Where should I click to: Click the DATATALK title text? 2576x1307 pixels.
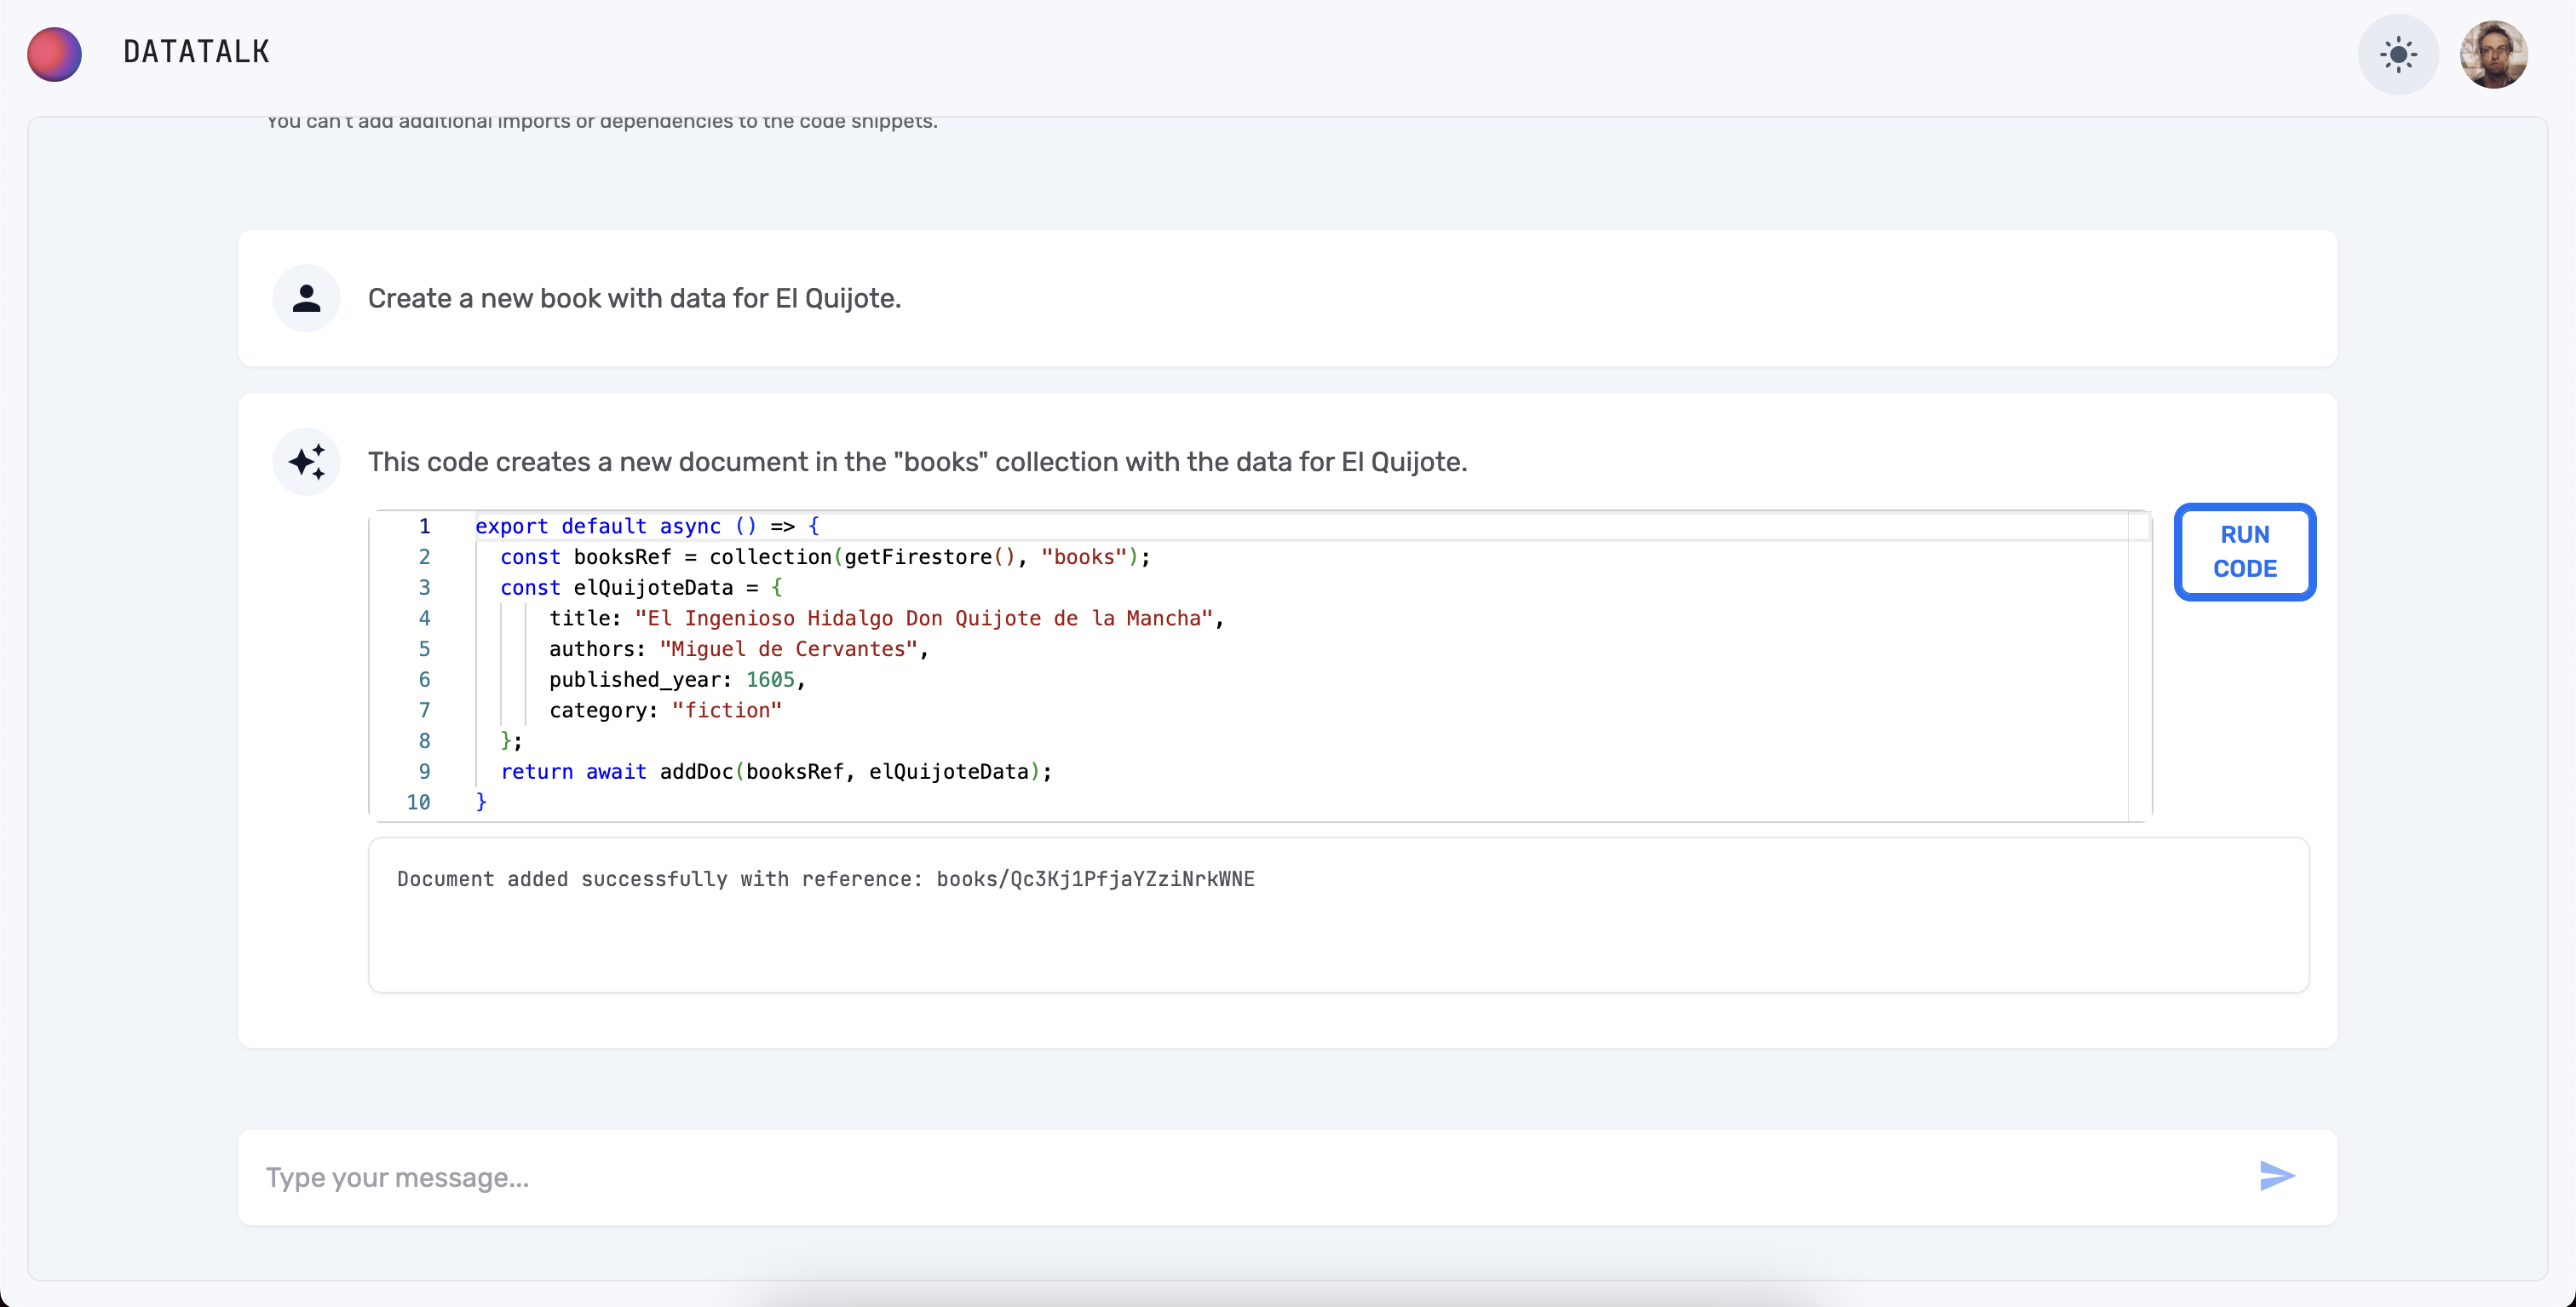[x=196, y=52]
